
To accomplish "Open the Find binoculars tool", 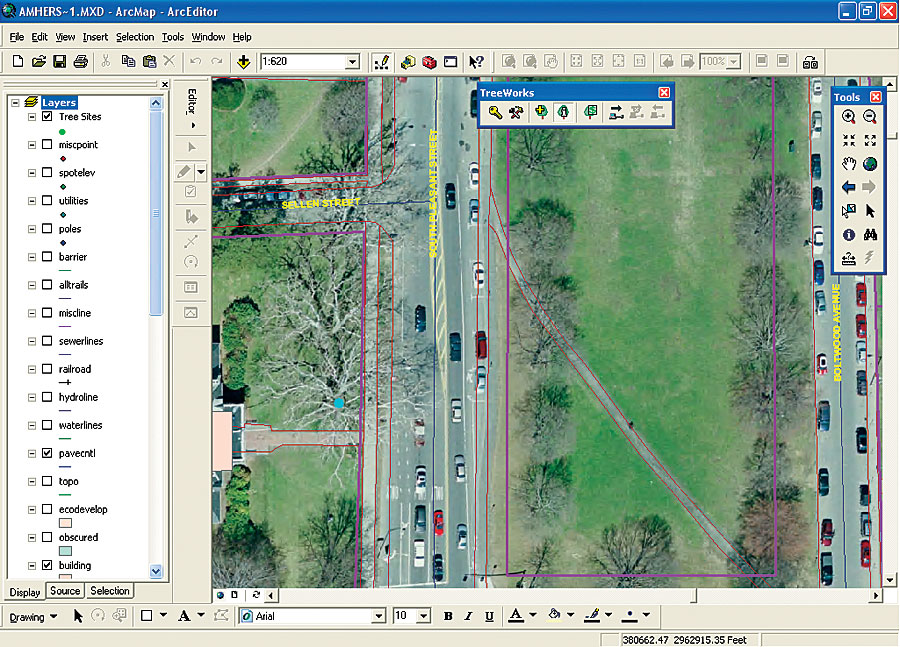I will [870, 236].
